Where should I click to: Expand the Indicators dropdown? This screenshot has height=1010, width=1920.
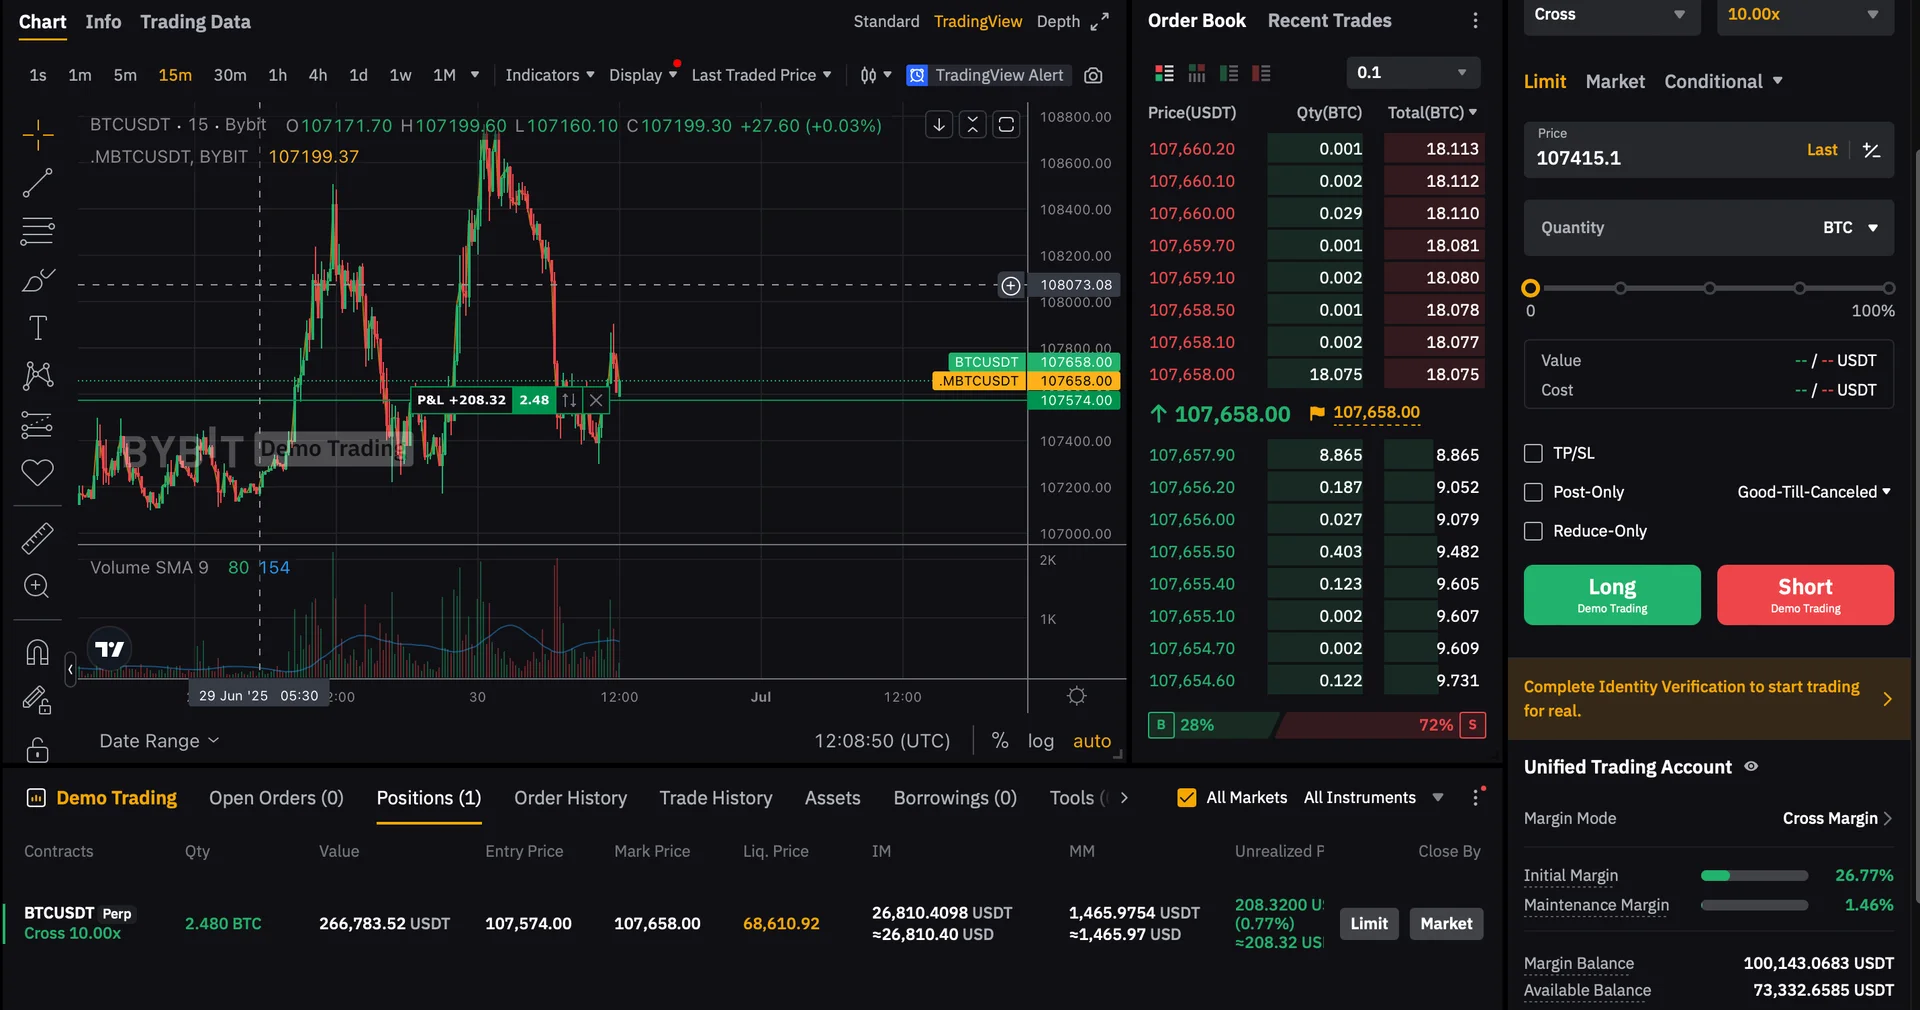point(550,75)
